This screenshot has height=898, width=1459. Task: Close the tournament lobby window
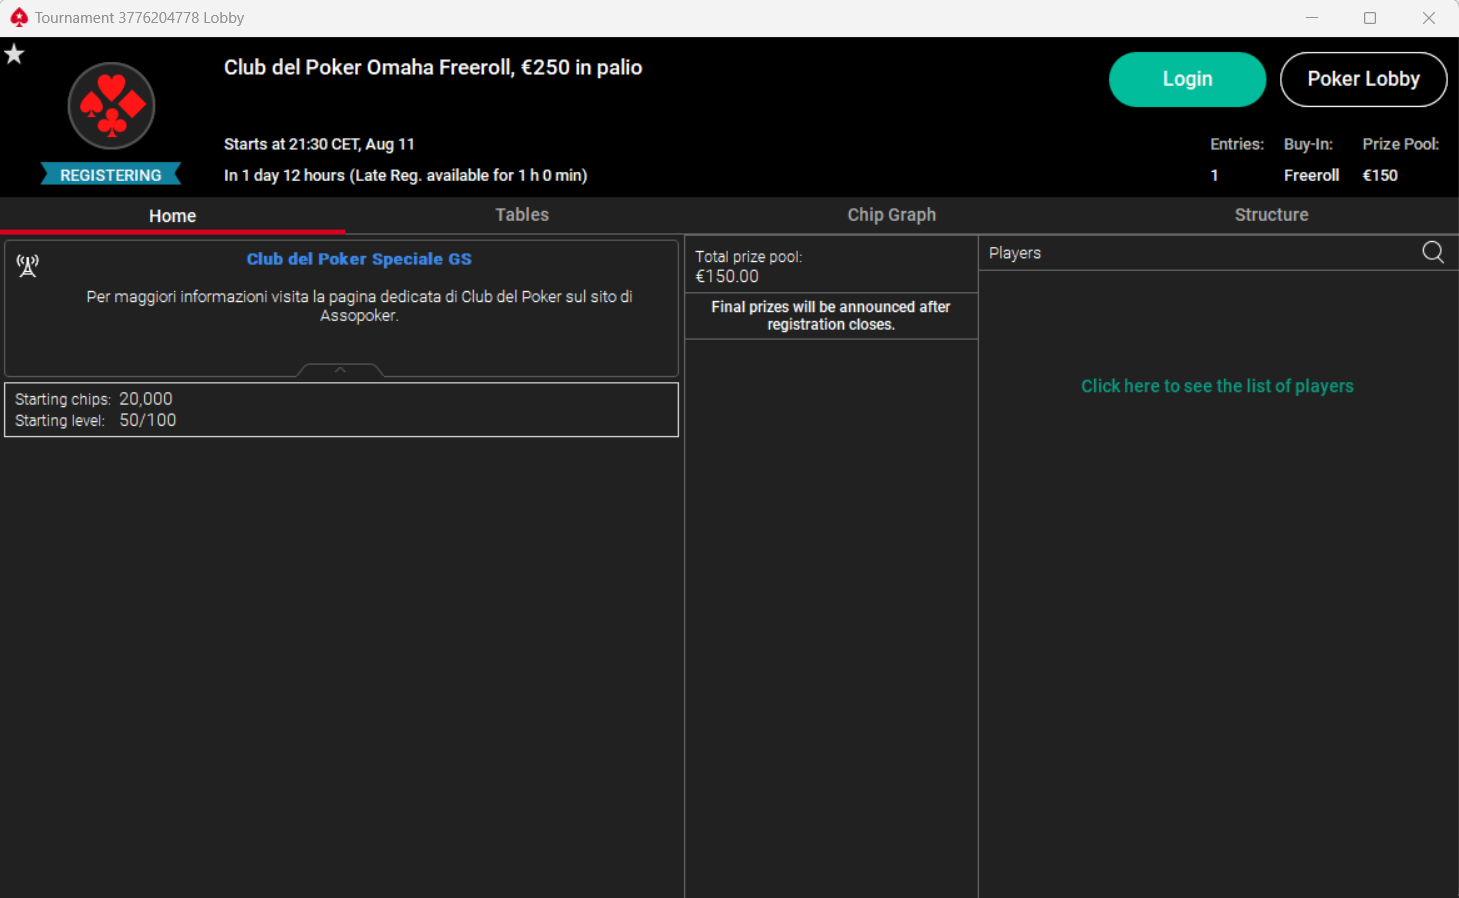(x=1429, y=18)
